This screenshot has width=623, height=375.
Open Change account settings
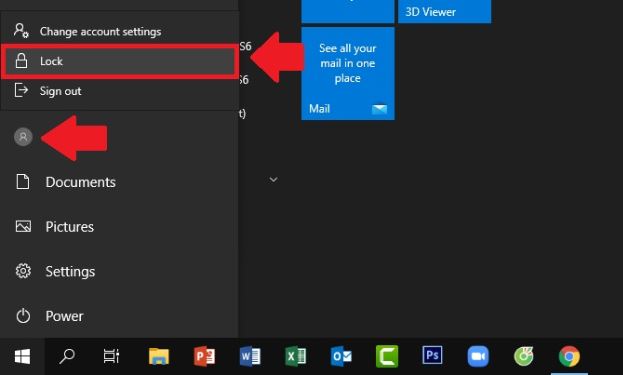pyautogui.click(x=119, y=31)
